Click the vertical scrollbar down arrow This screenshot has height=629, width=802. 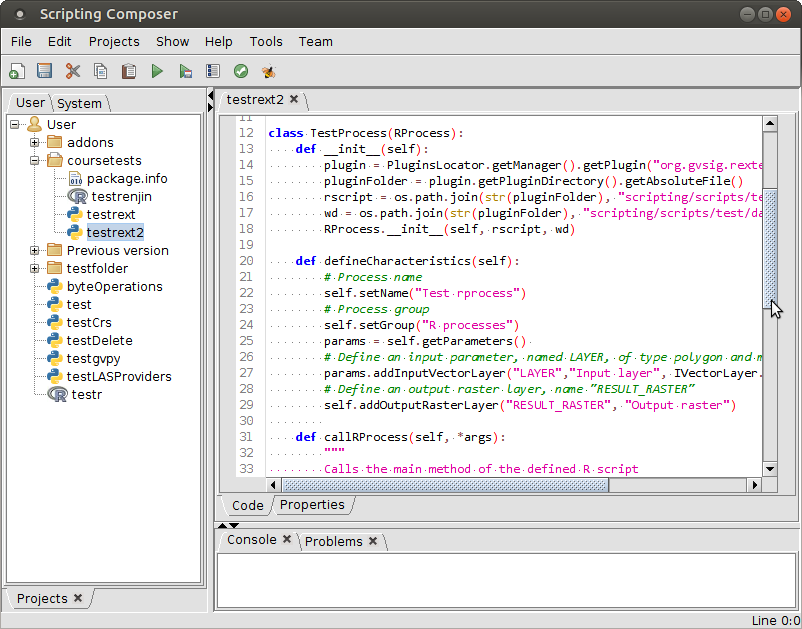[x=770, y=468]
